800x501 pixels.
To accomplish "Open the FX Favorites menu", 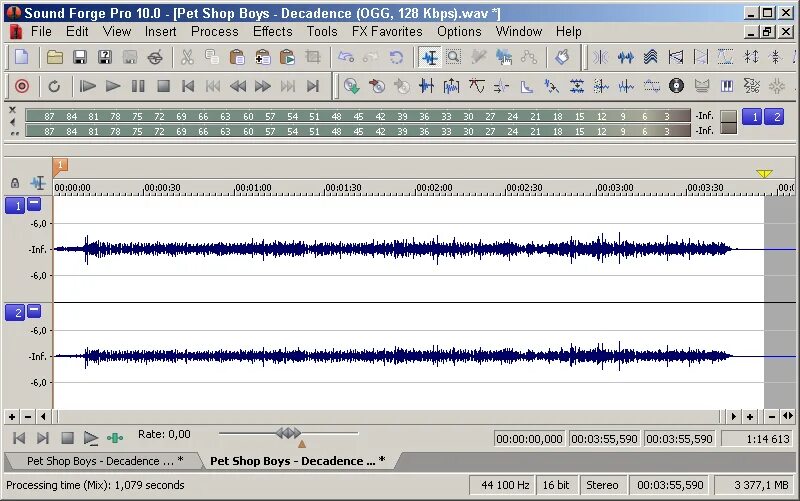I will pos(387,32).
